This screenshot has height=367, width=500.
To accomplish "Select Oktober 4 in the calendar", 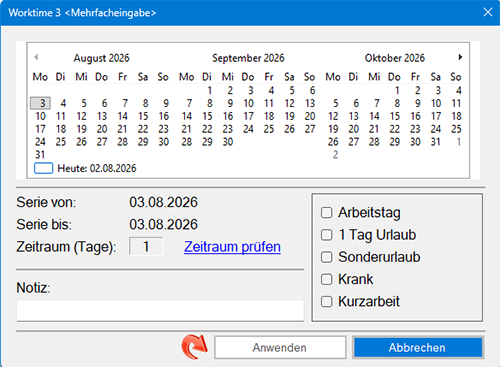I will pyautogui.click(x=459, y=90).
